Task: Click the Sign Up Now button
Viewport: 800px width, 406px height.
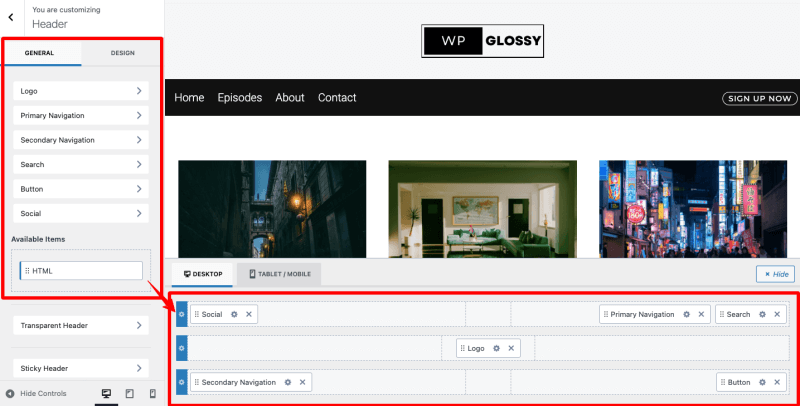Action: tap(760, 98)
